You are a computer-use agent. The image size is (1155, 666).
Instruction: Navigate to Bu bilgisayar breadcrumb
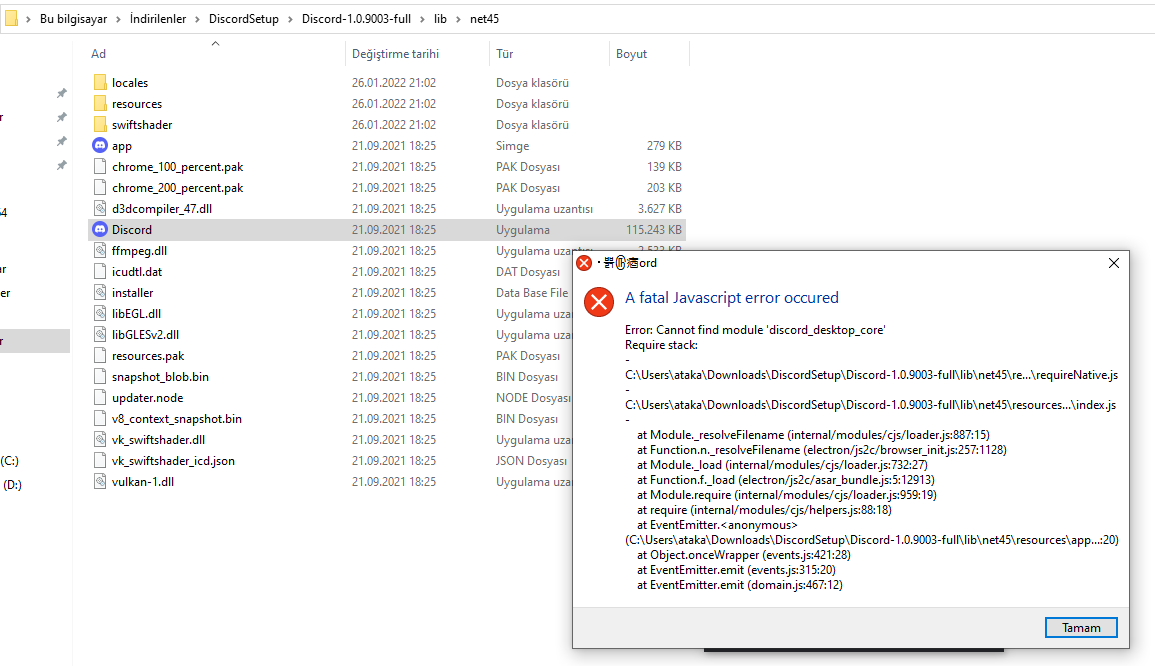coord(74,19)
